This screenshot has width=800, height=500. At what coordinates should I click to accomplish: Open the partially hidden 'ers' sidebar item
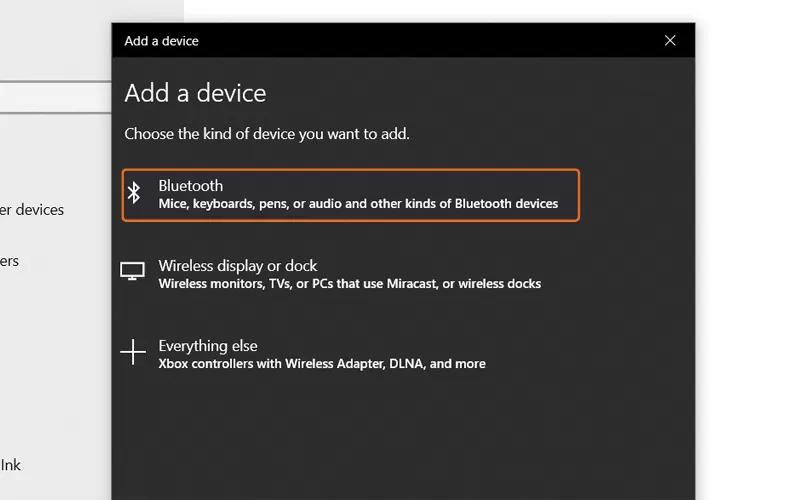tap(10, 261)
